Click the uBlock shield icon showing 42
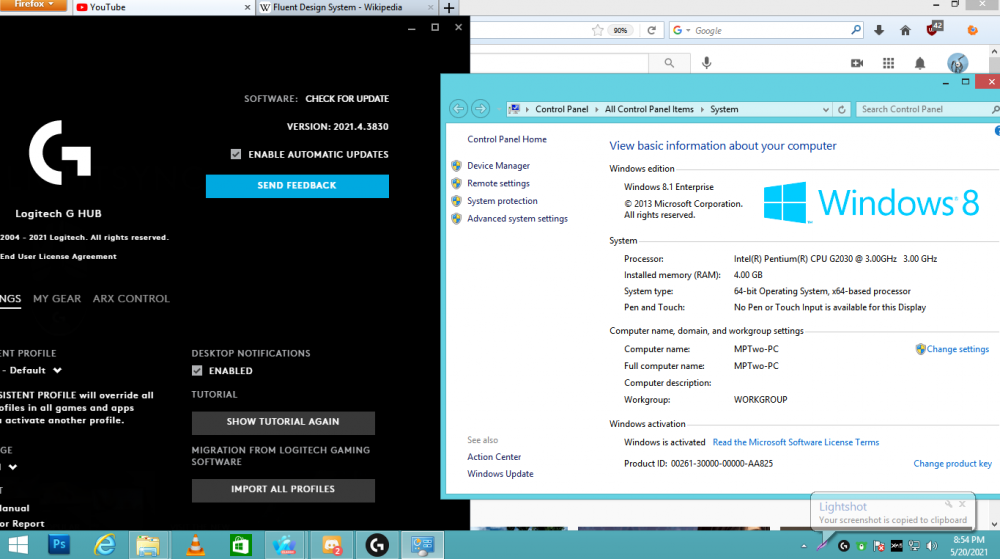The image size is (1000, 559). coord(934,29)
